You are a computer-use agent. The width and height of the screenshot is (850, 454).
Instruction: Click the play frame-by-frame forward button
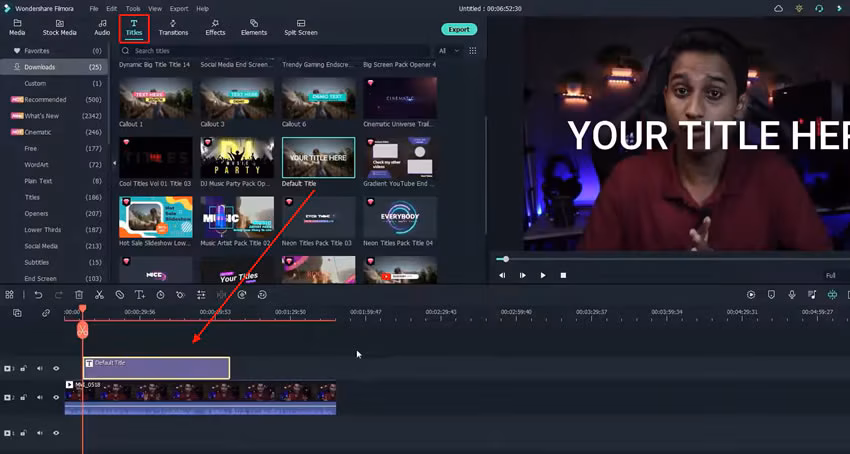[x=523, y=276]
